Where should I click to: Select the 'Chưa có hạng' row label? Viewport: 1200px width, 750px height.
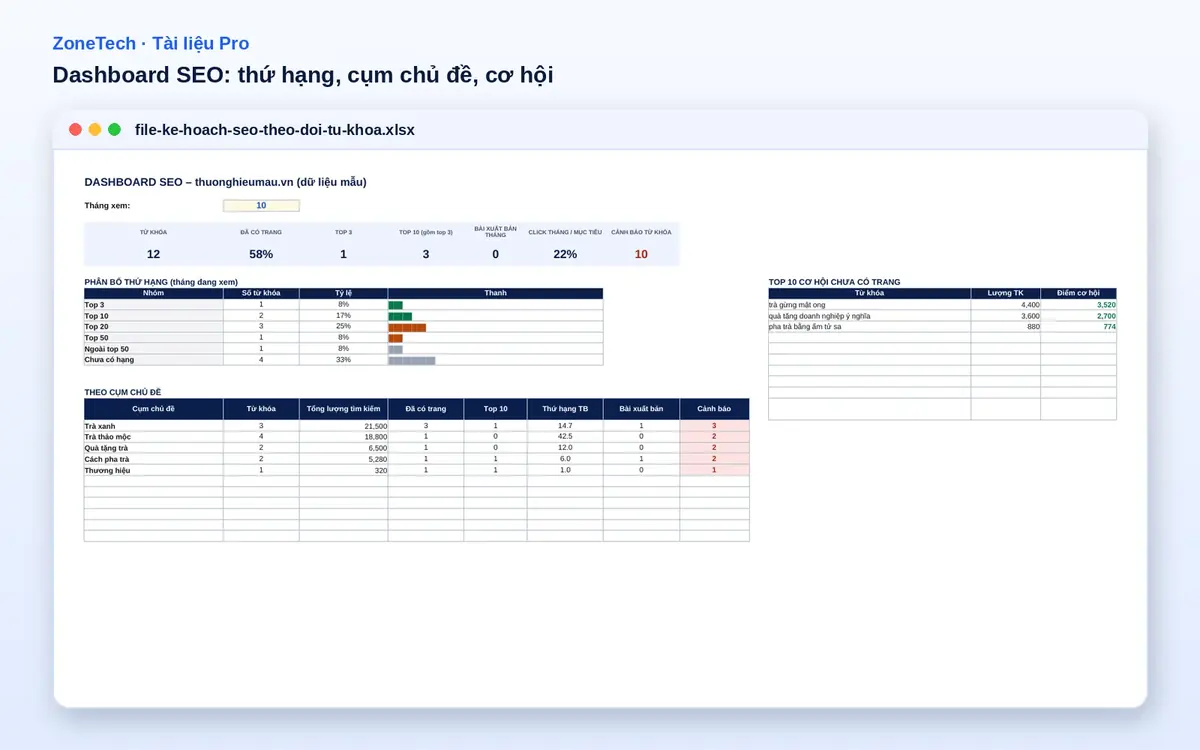click(153, 360)
